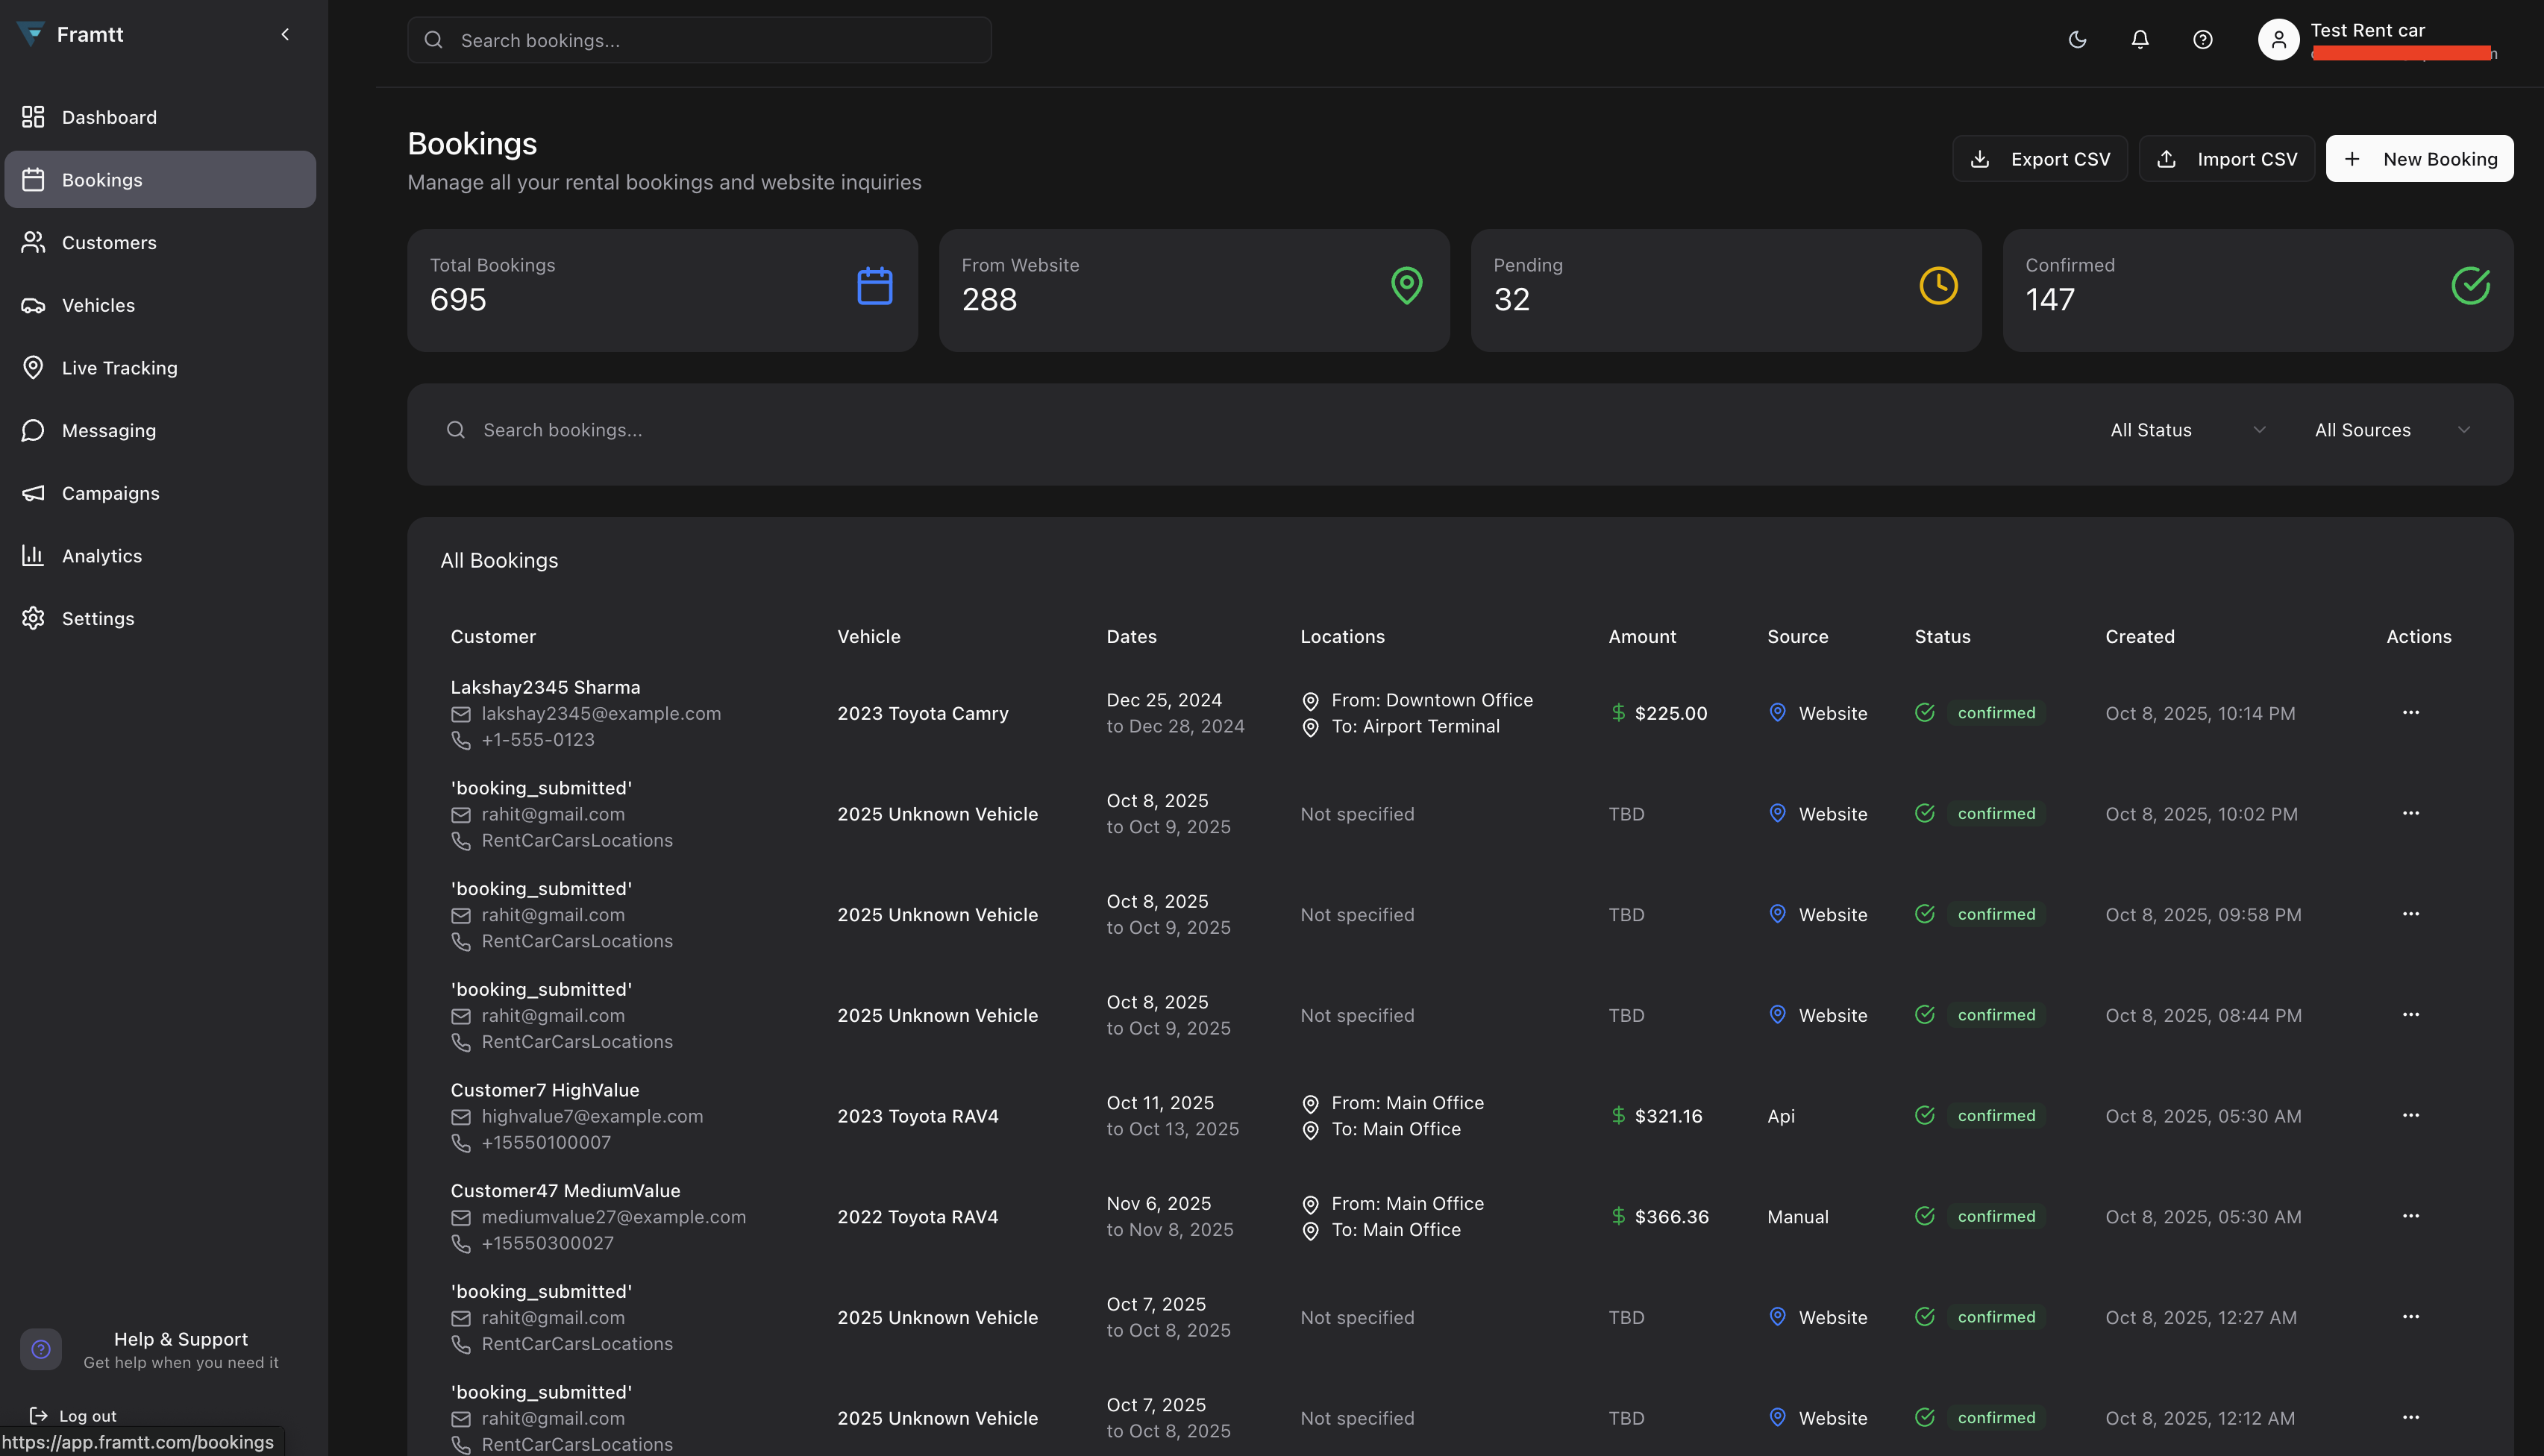2544x1456 pixels.
Task: Open the Messaging icon
Action: pyautogui.click(x=33, y=430)
